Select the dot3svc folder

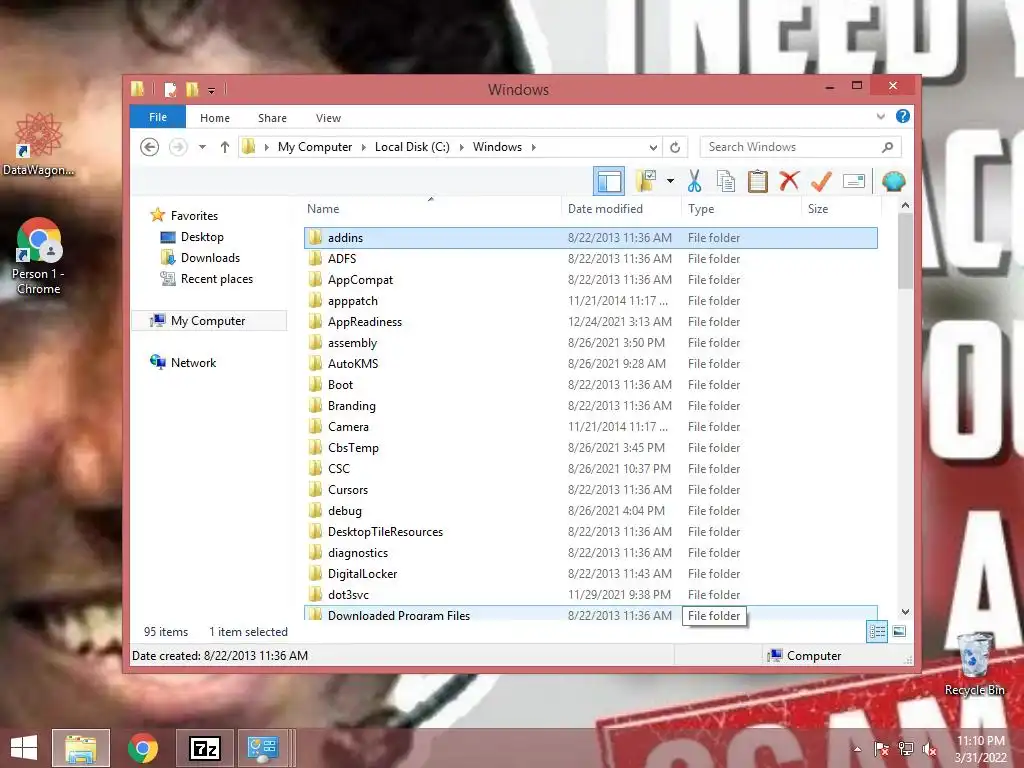[x=590, y=594]
